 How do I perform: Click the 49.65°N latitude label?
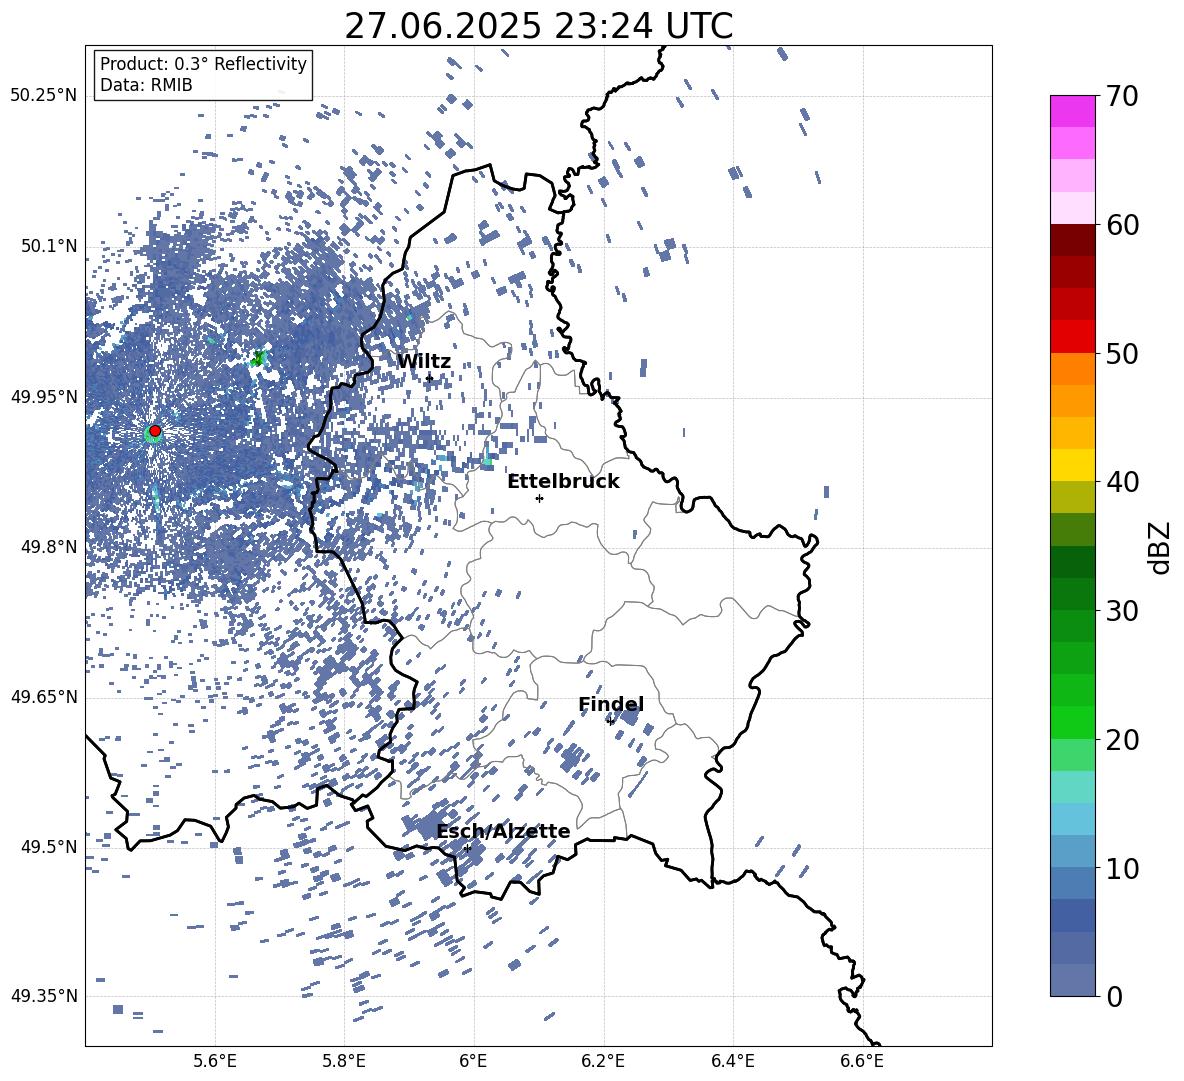coord(44,697)
